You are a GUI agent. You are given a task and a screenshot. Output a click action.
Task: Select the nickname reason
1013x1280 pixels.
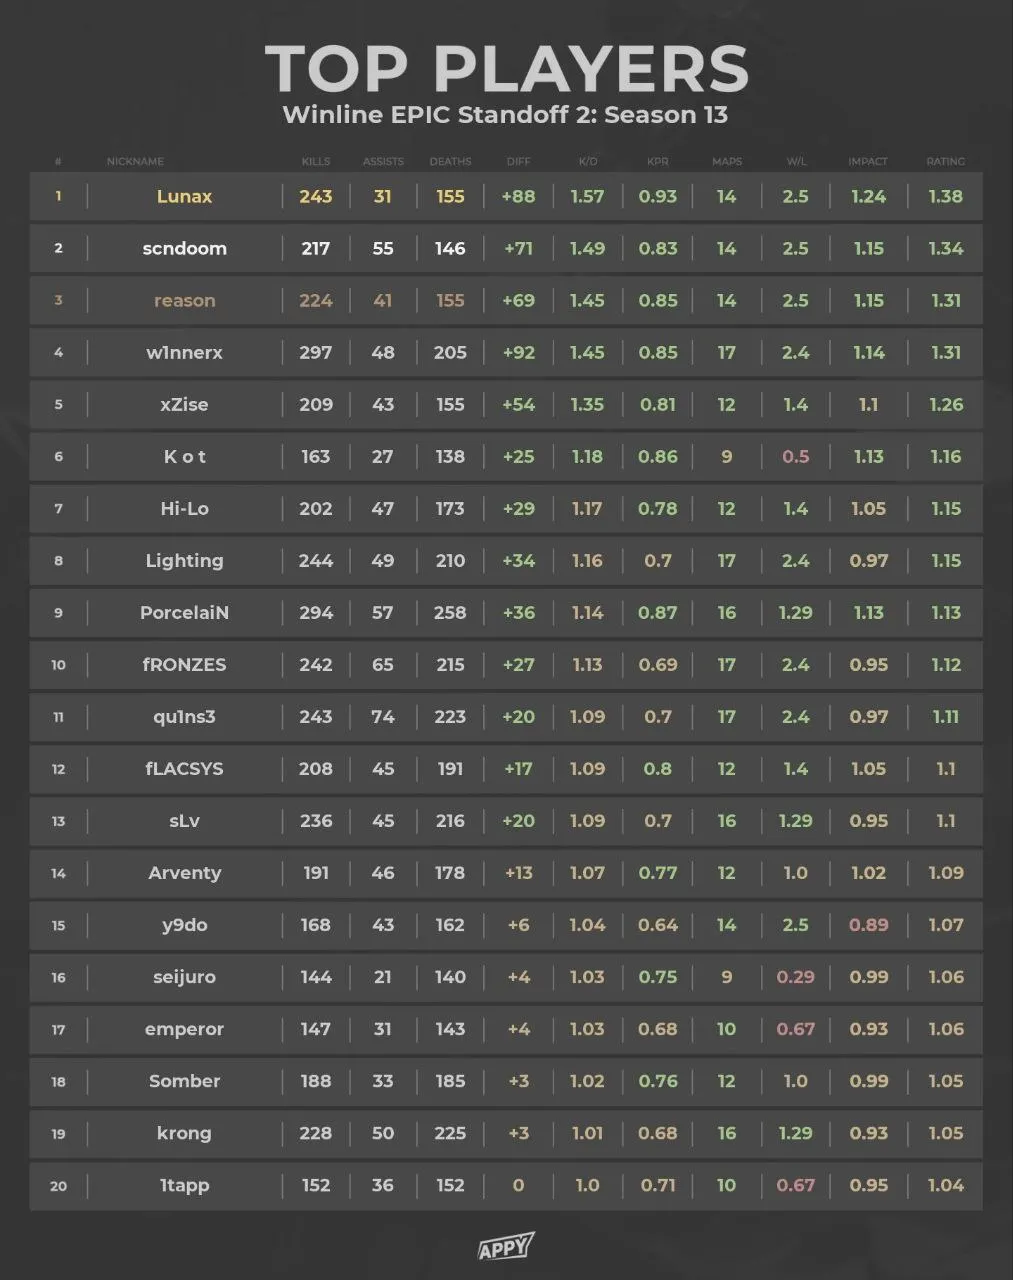(x=184, y=300)
